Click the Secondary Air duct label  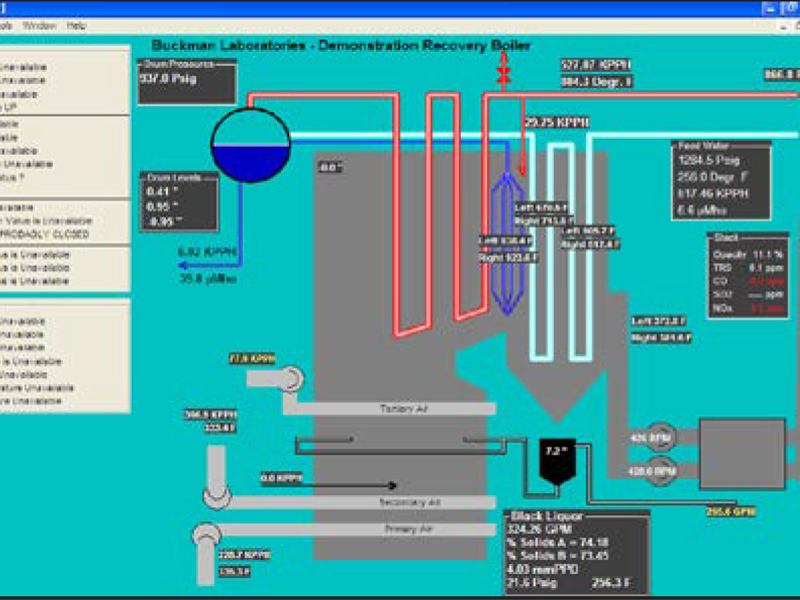409,502
